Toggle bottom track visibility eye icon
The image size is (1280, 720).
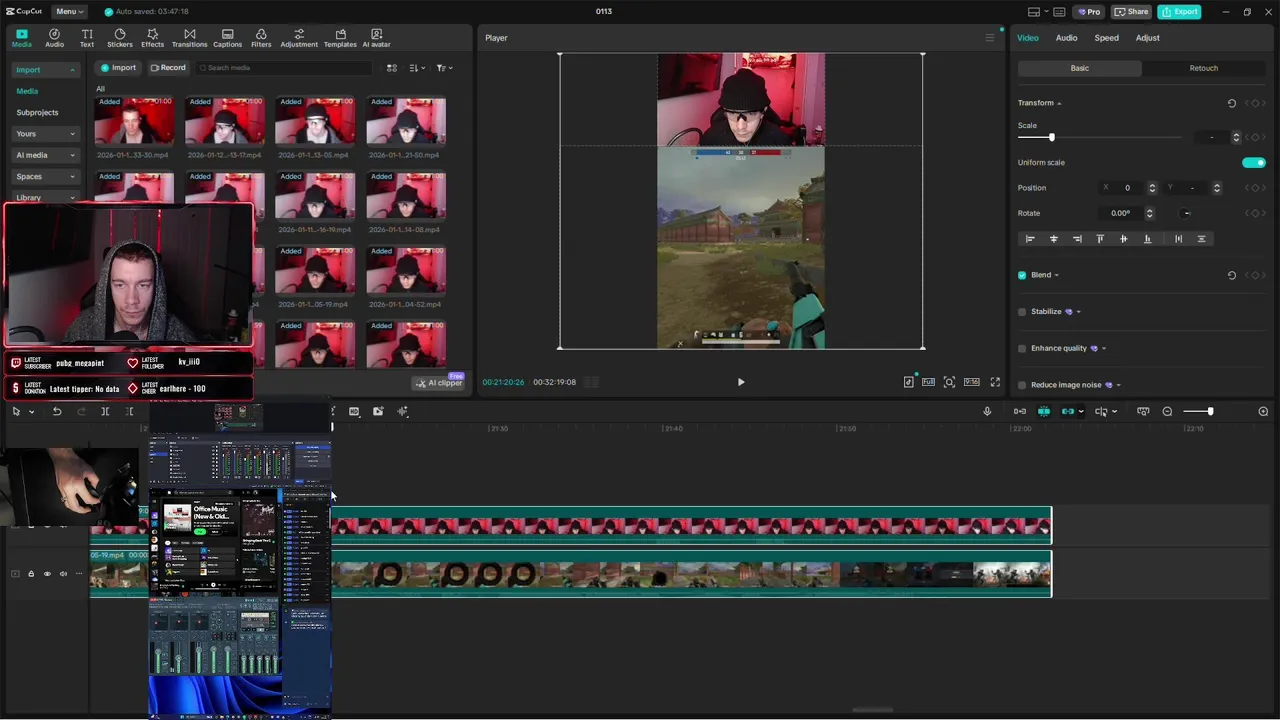click(47, 574)
